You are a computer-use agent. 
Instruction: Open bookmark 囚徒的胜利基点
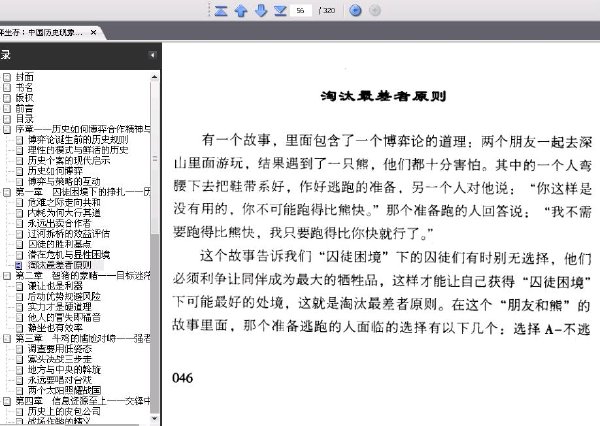point(60,244)
